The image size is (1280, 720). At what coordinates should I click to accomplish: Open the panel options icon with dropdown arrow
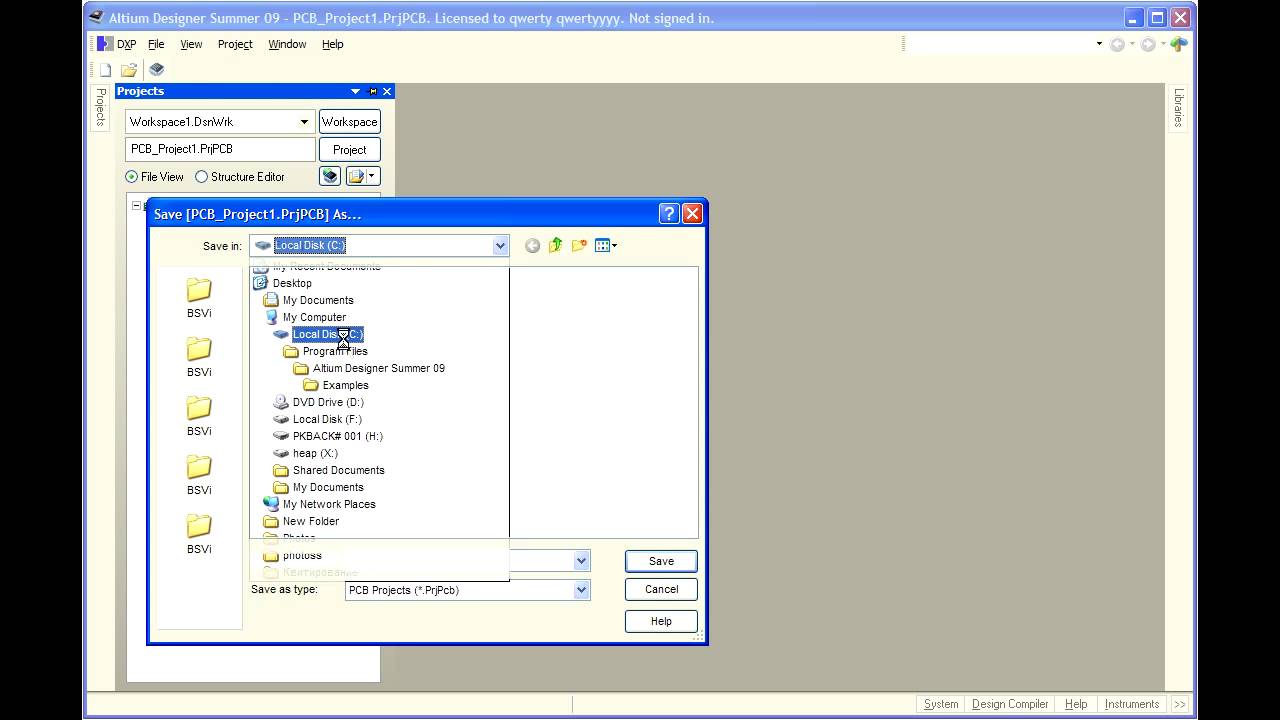click(x=362, y=176)
